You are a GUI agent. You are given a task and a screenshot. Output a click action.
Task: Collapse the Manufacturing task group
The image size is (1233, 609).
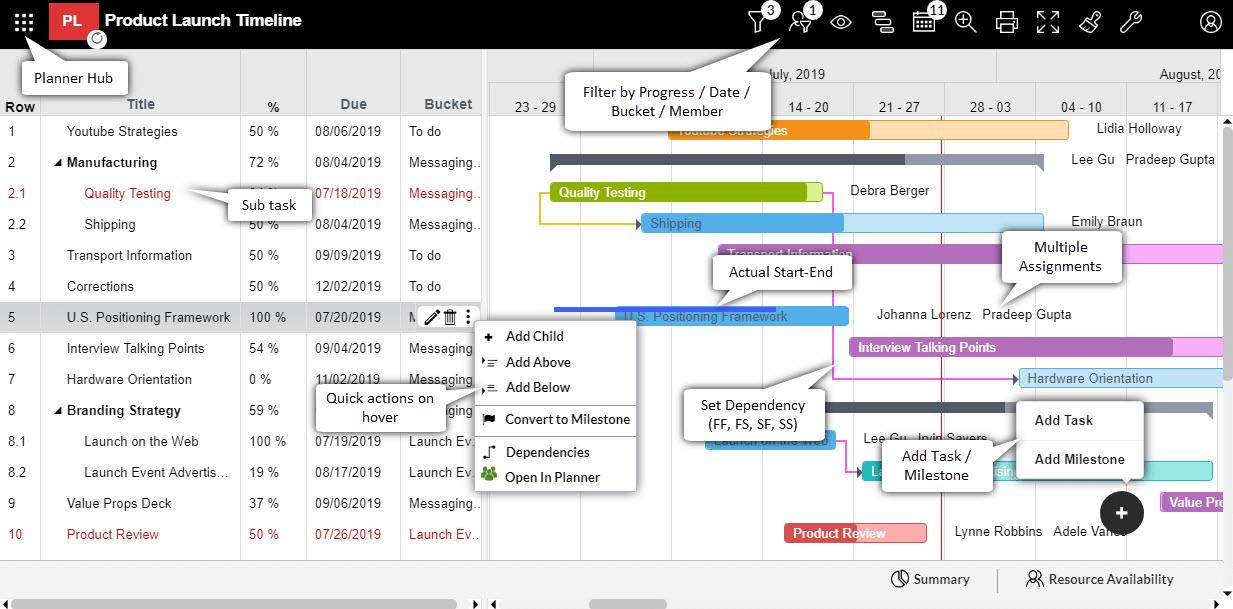pos(57,163)
